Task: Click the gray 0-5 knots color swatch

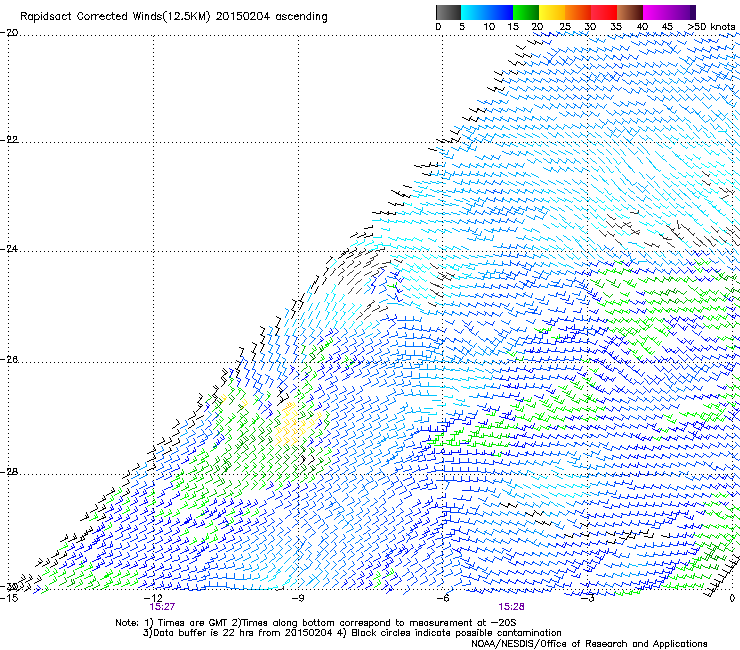Action: 448,12
